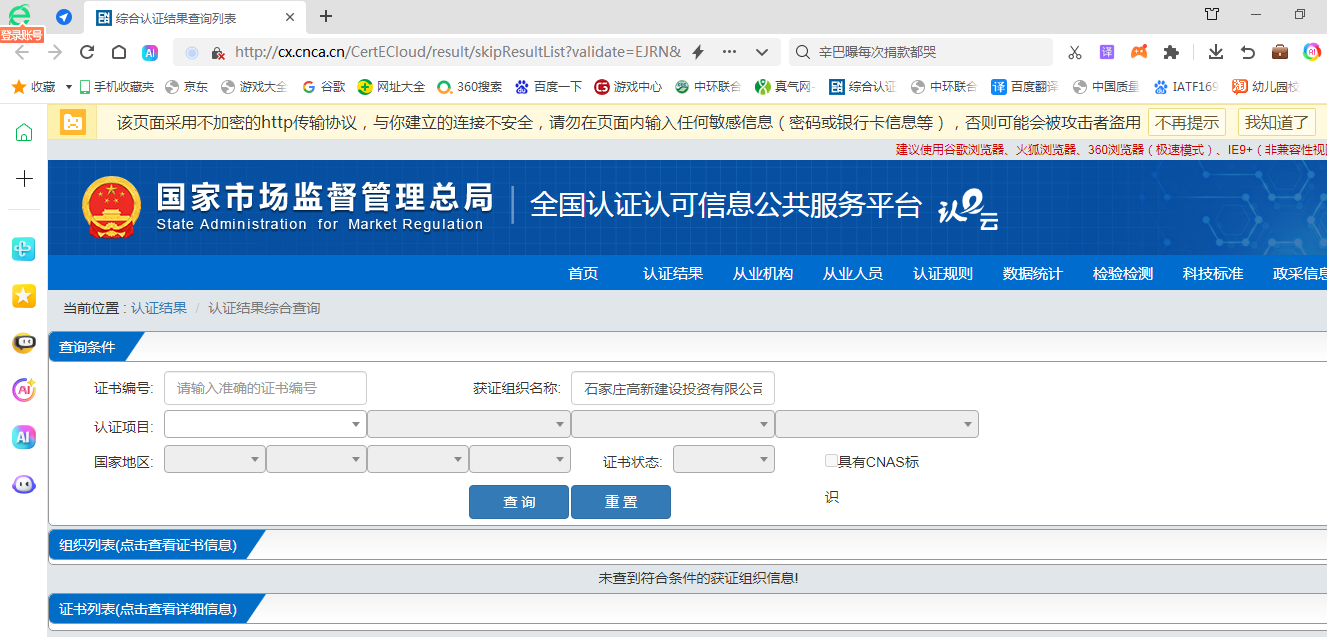Open the game controller extension

click(1138, 52)
